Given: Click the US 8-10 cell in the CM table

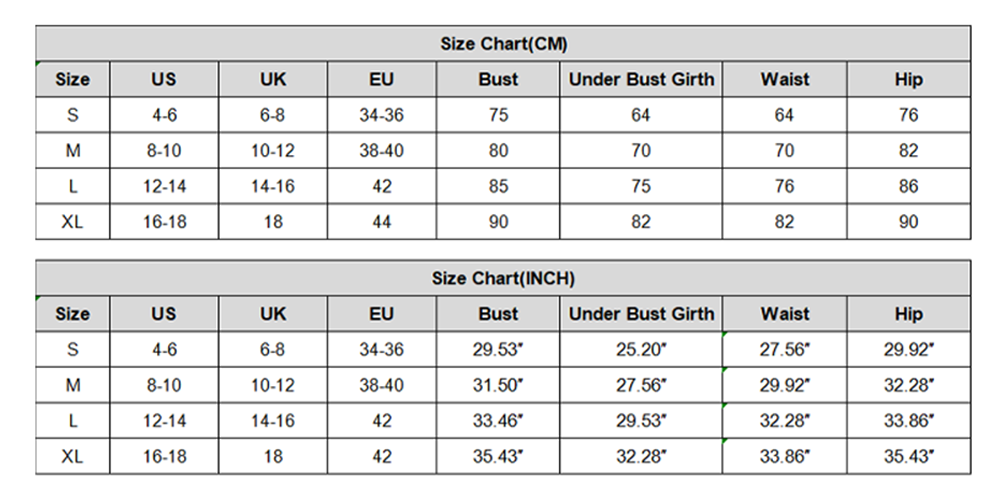Looking at the screenshot, I should (164, 151).
